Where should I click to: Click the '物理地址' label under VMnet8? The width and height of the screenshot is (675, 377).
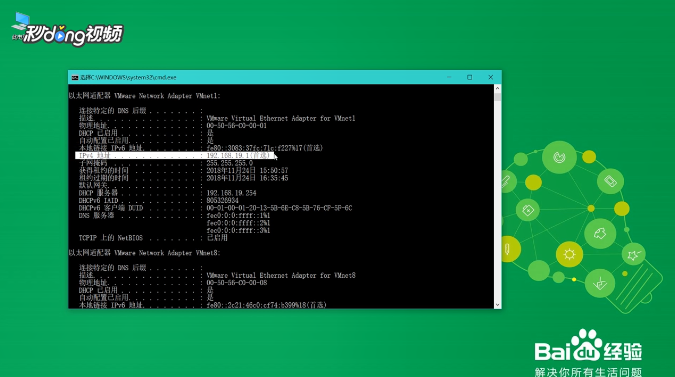pyautogui.click(x=93, y=283)
